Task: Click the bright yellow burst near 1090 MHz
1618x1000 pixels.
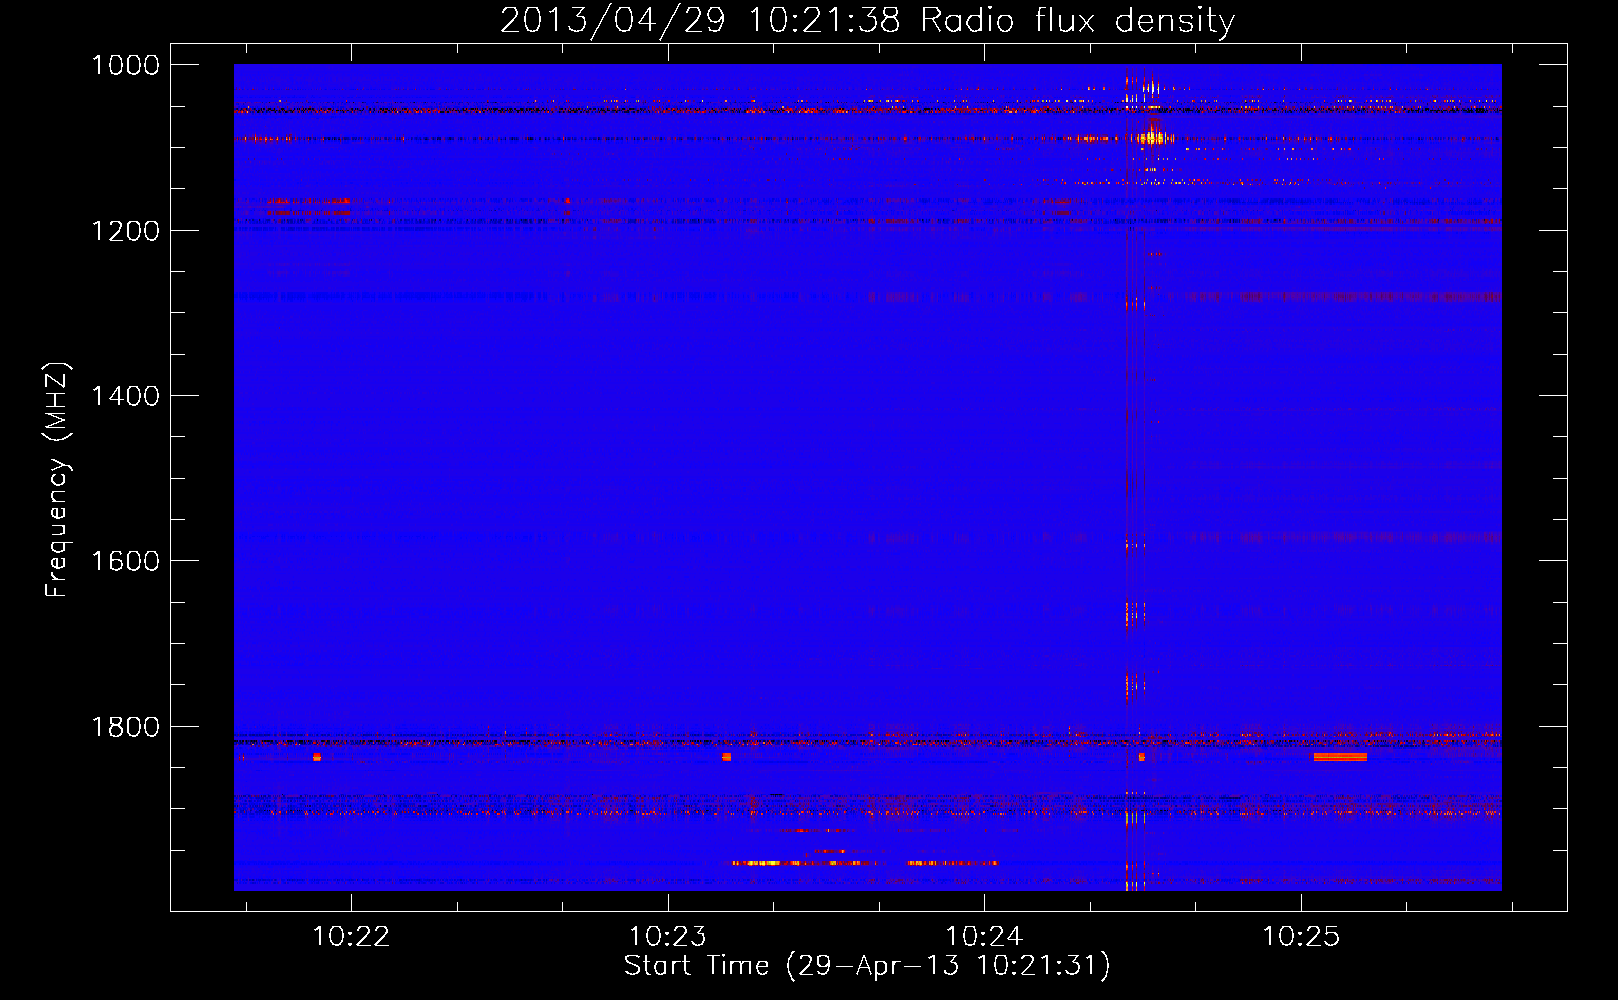Action: point(1152,137)
